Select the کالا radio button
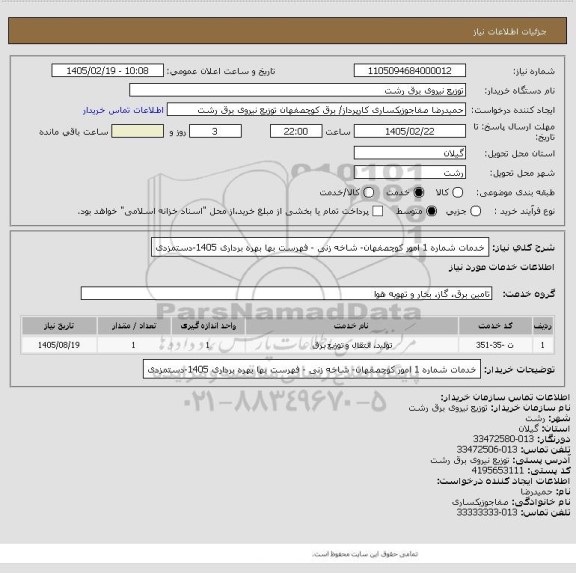The width and height of the screenshot is (576, 573). point(457,192)
